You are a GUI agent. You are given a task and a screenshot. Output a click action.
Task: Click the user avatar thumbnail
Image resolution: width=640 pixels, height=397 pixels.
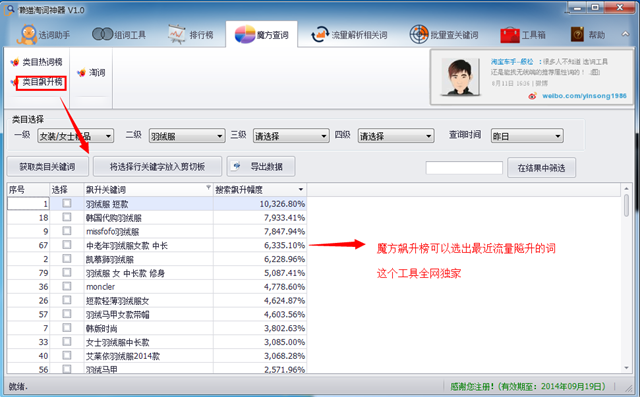(460, 77)
